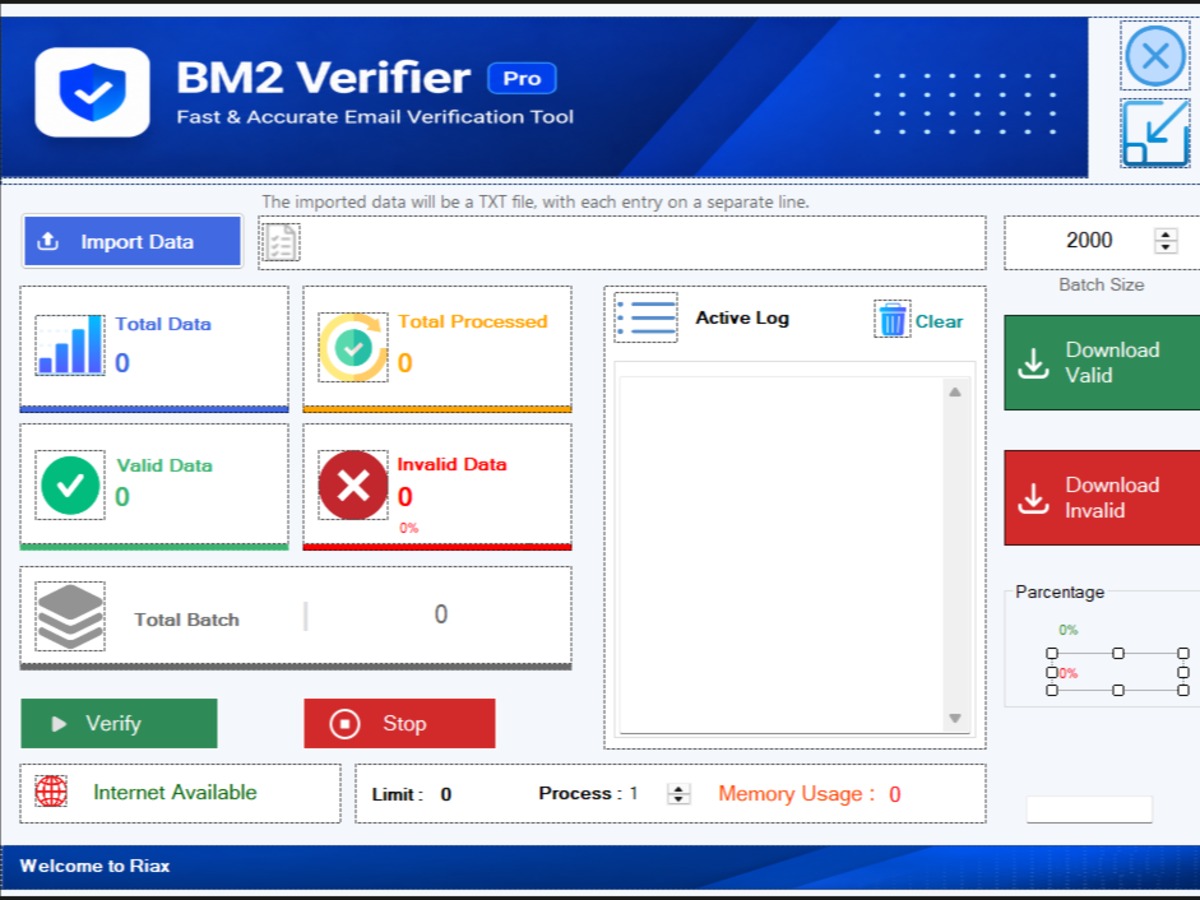The width and height of the screenshot is (1200, 900).
Task: Click the Total Batch stacked layers icon
Action: (70, 616)
